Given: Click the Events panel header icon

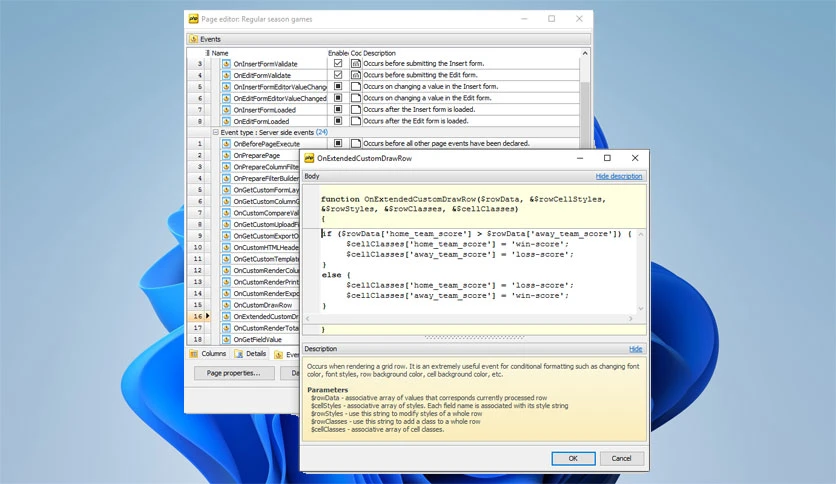Looking at the screenshot, I should click(194, 39).
